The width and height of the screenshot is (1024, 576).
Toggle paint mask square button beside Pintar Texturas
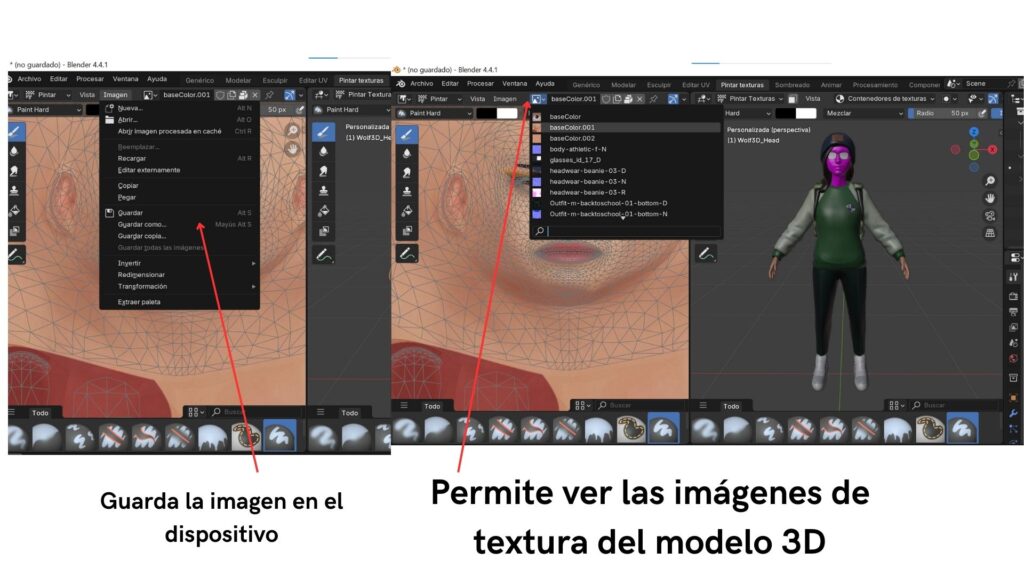coord(792,99)
